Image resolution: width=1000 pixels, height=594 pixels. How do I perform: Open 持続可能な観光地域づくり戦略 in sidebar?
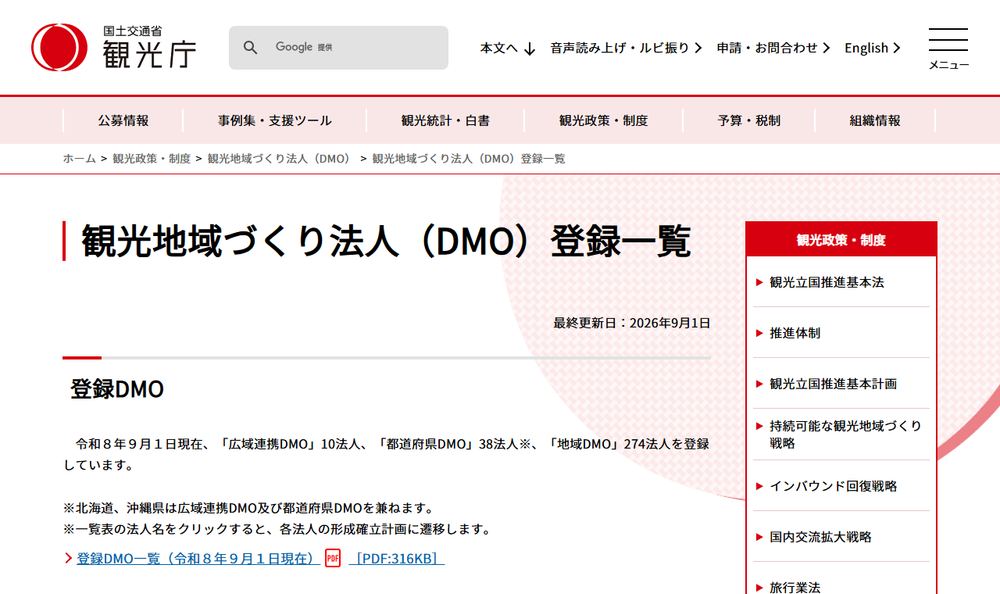point(845,434)
